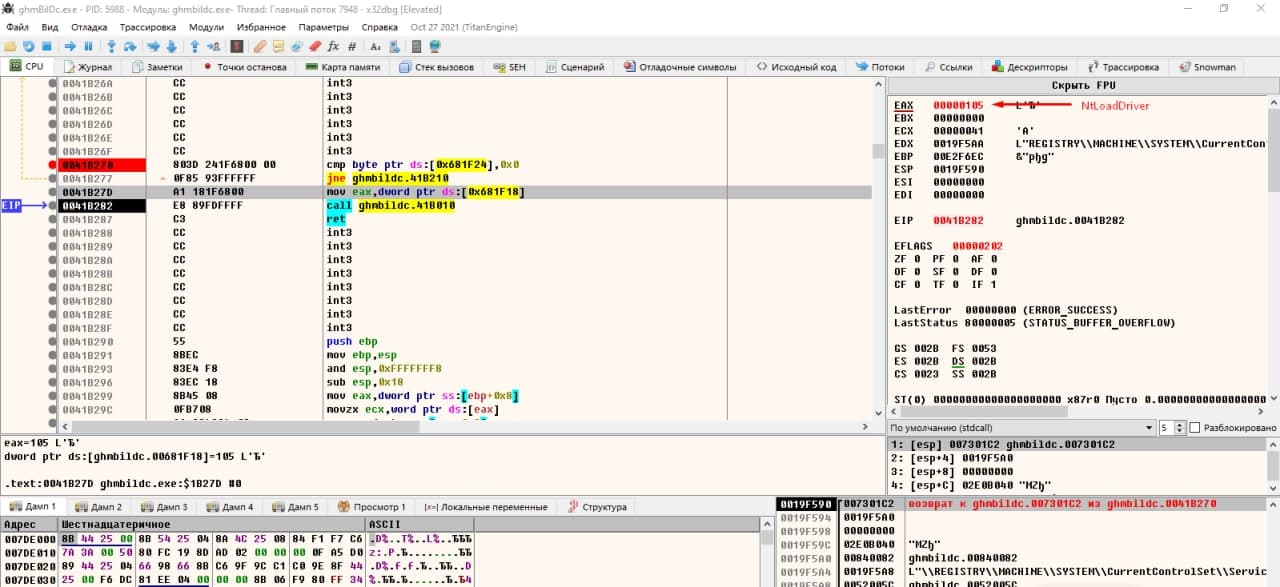
Task: Click the Скрыть FPU button
Action: point(1083,86)
